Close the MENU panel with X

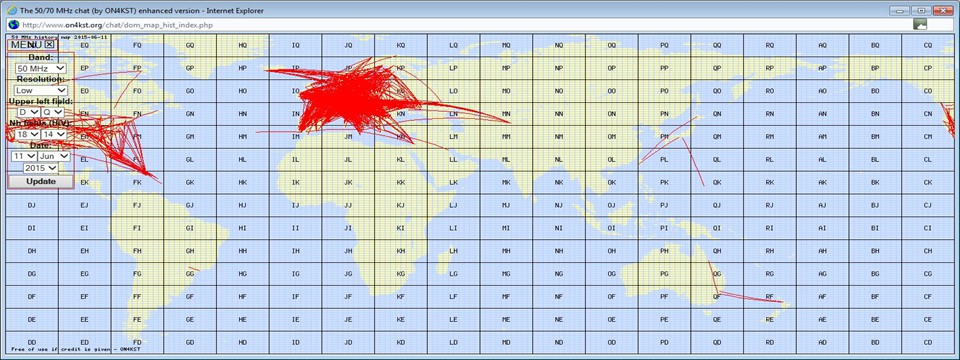tap(50, 44)
